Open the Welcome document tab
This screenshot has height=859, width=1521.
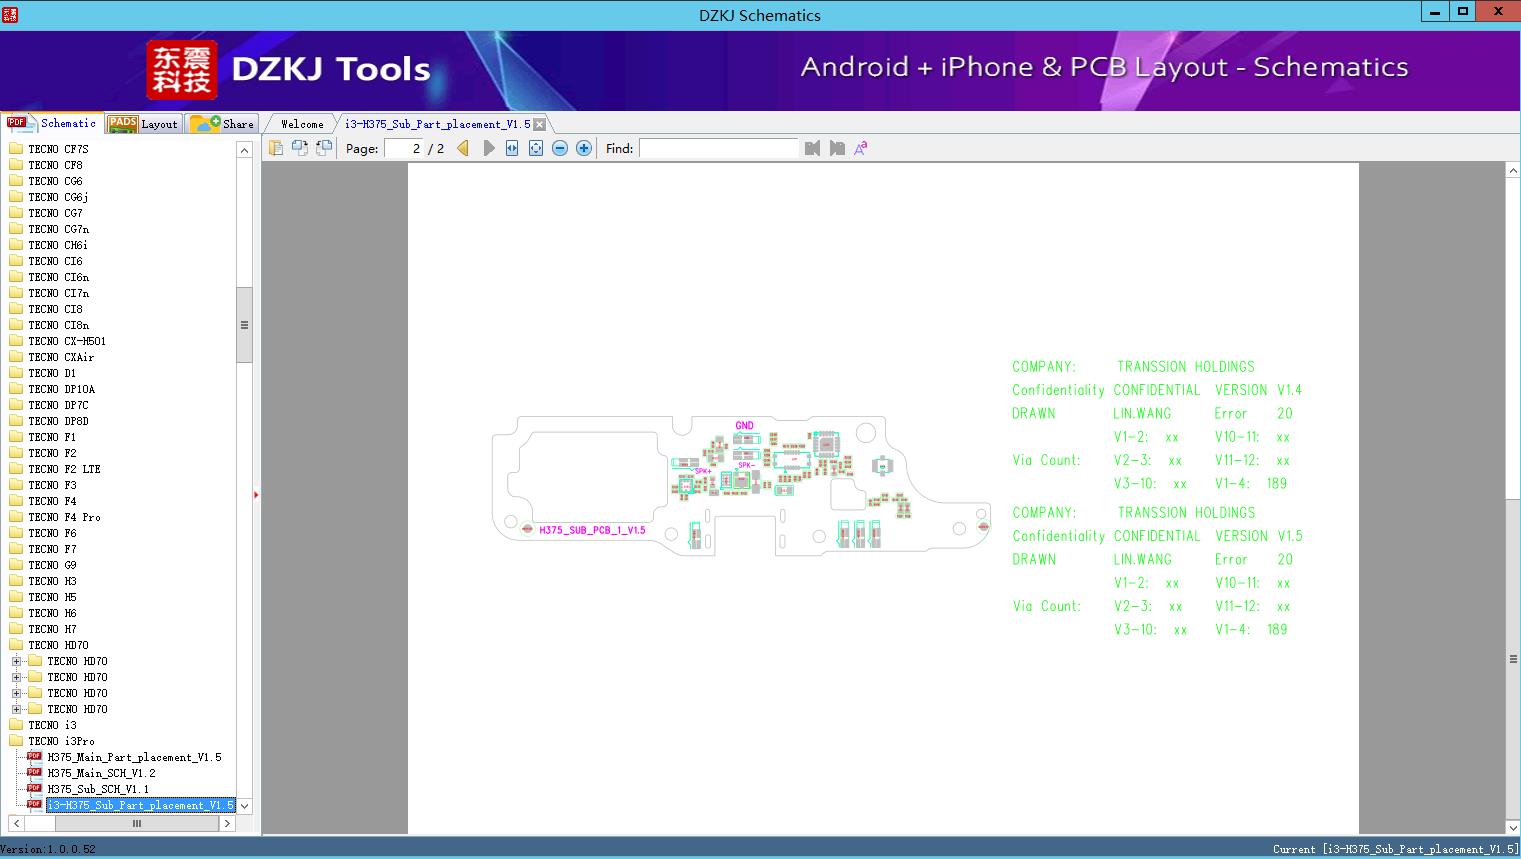[x=302, y=124]
